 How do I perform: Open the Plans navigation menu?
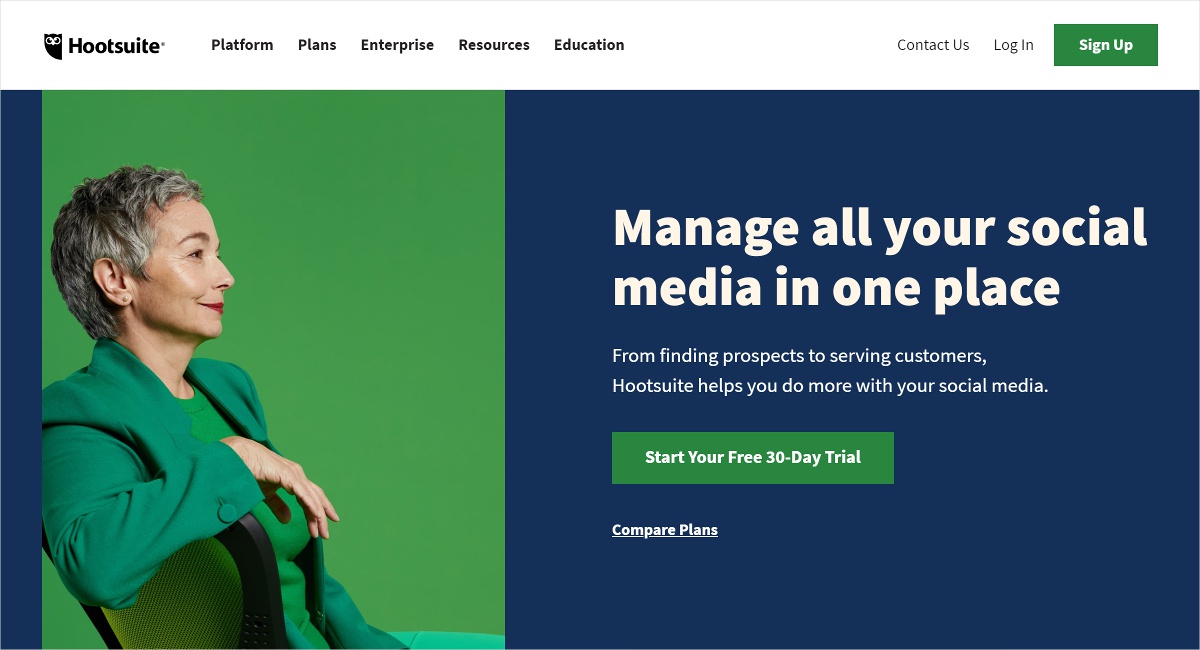[x=317, y=45]
